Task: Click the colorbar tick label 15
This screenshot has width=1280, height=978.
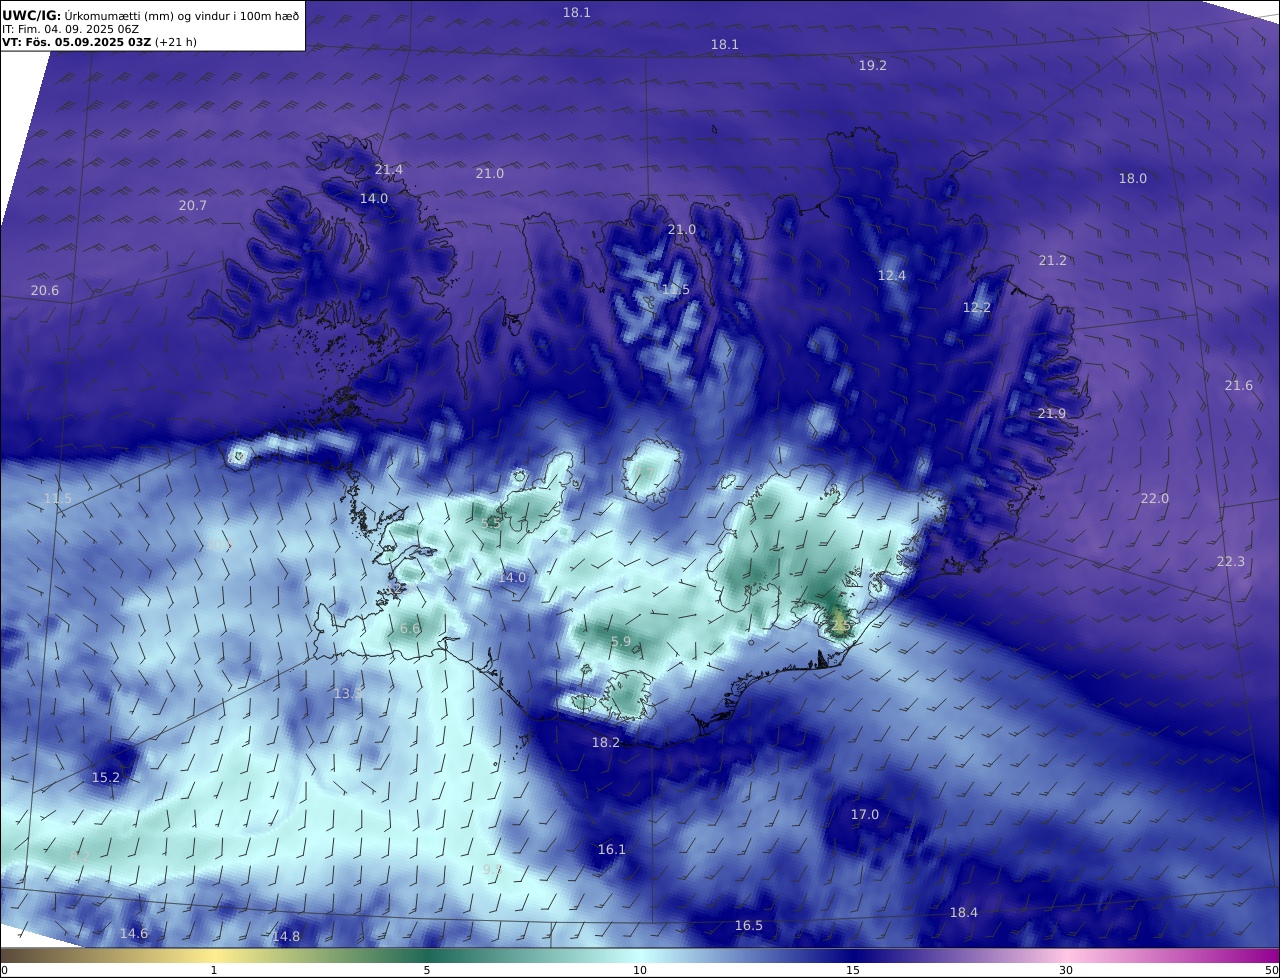Action: point(853,970)
